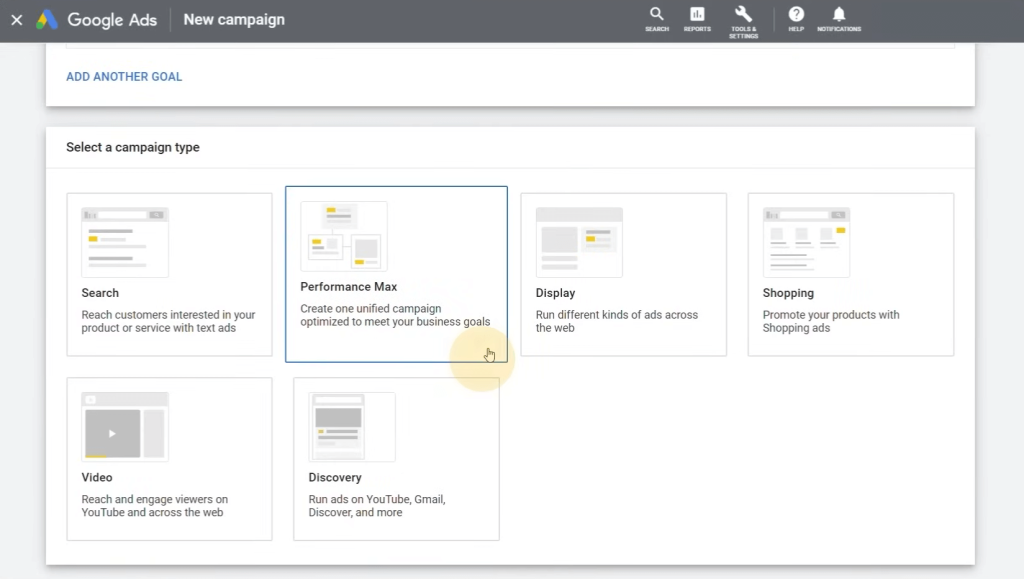Click the ADD ANOTHER GOAL link
The image size is (1024, 579).
tap(124, 77)
